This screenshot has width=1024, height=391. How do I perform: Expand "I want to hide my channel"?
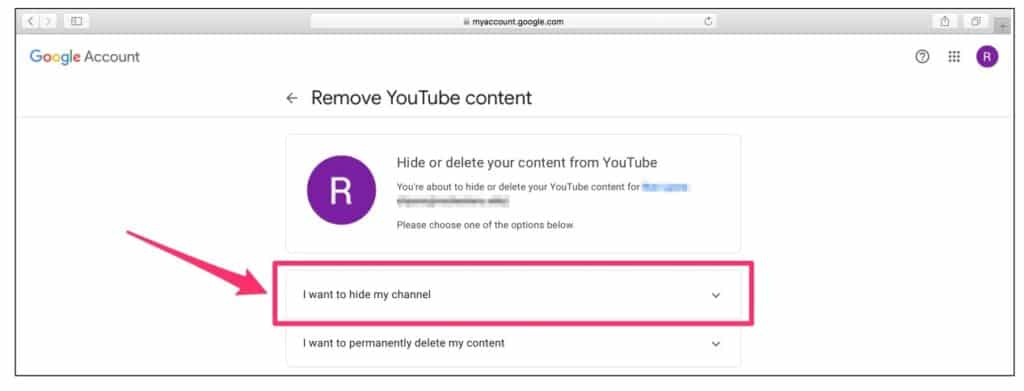pyautogui.click(x=513, y=294)
